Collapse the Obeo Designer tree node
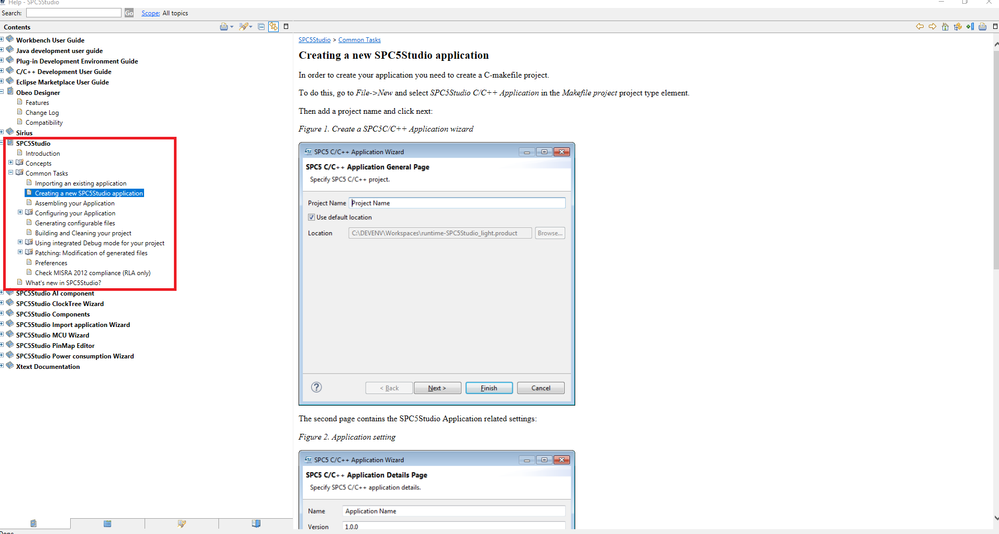999x534 pixels. click(2, 92)
